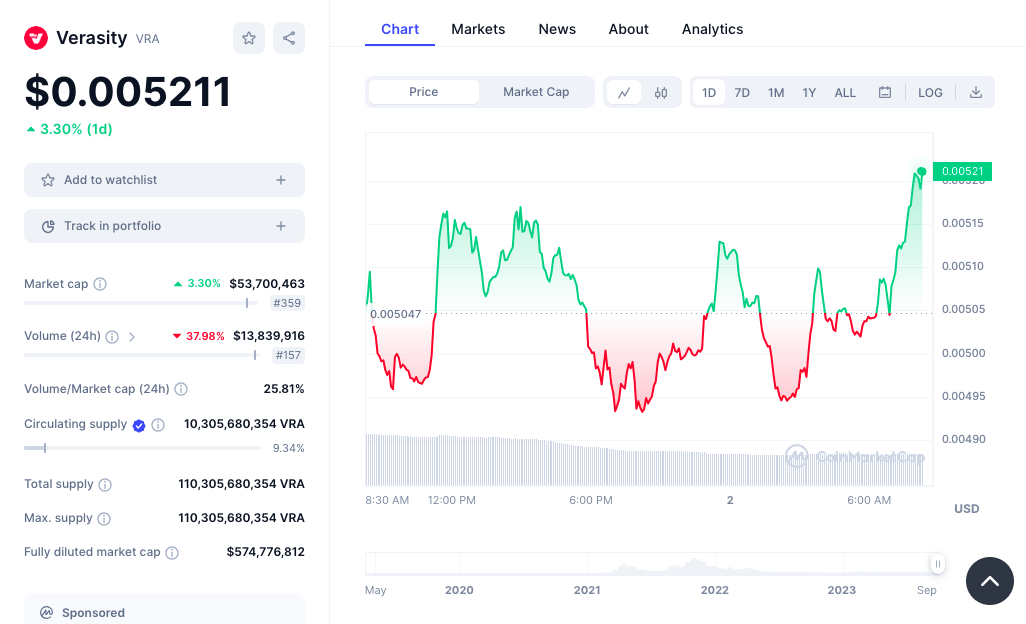
Task: Click the 0.00521 current price label
Action: [x=962, y=171]
